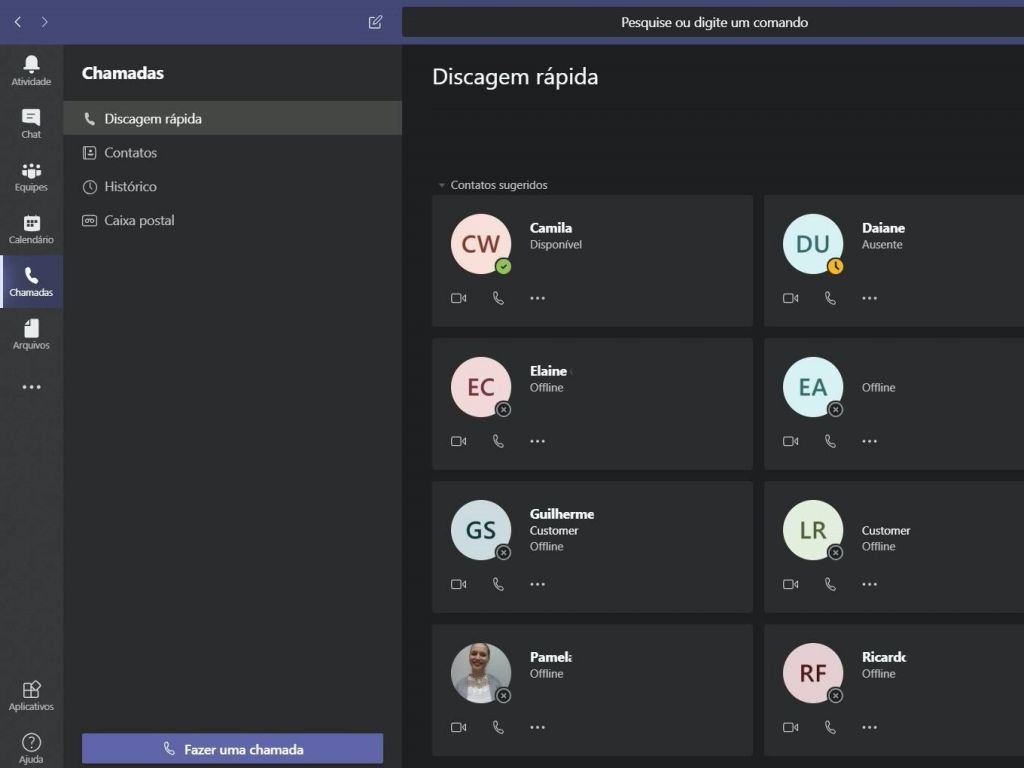Click the LR contact avatar
Viewport: 1024px width, 768px height.
point(812,530)
